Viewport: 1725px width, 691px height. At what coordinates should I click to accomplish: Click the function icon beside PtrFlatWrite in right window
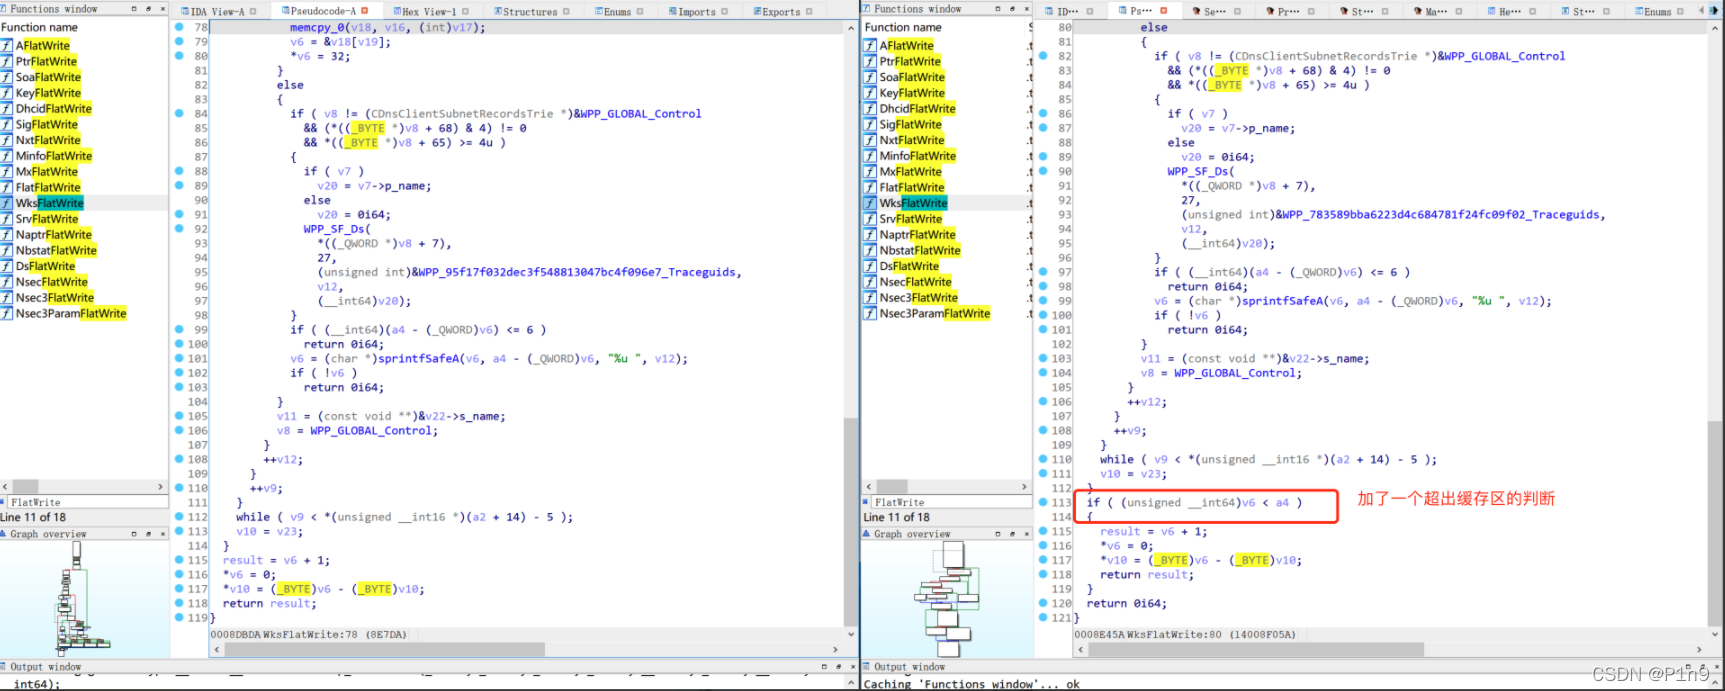point(870,62)
